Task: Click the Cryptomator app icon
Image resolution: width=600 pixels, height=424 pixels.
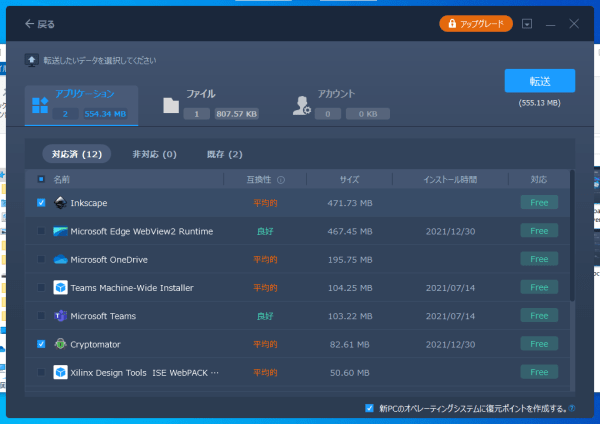Action: [x=60, y=344]
